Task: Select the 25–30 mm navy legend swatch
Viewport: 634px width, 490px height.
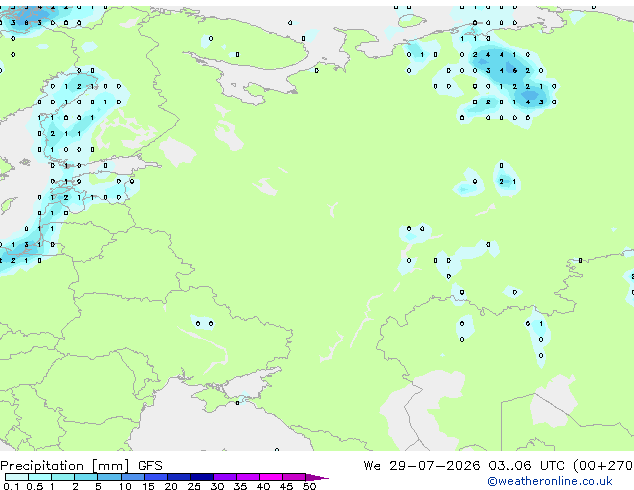Action: pos(202,477)
